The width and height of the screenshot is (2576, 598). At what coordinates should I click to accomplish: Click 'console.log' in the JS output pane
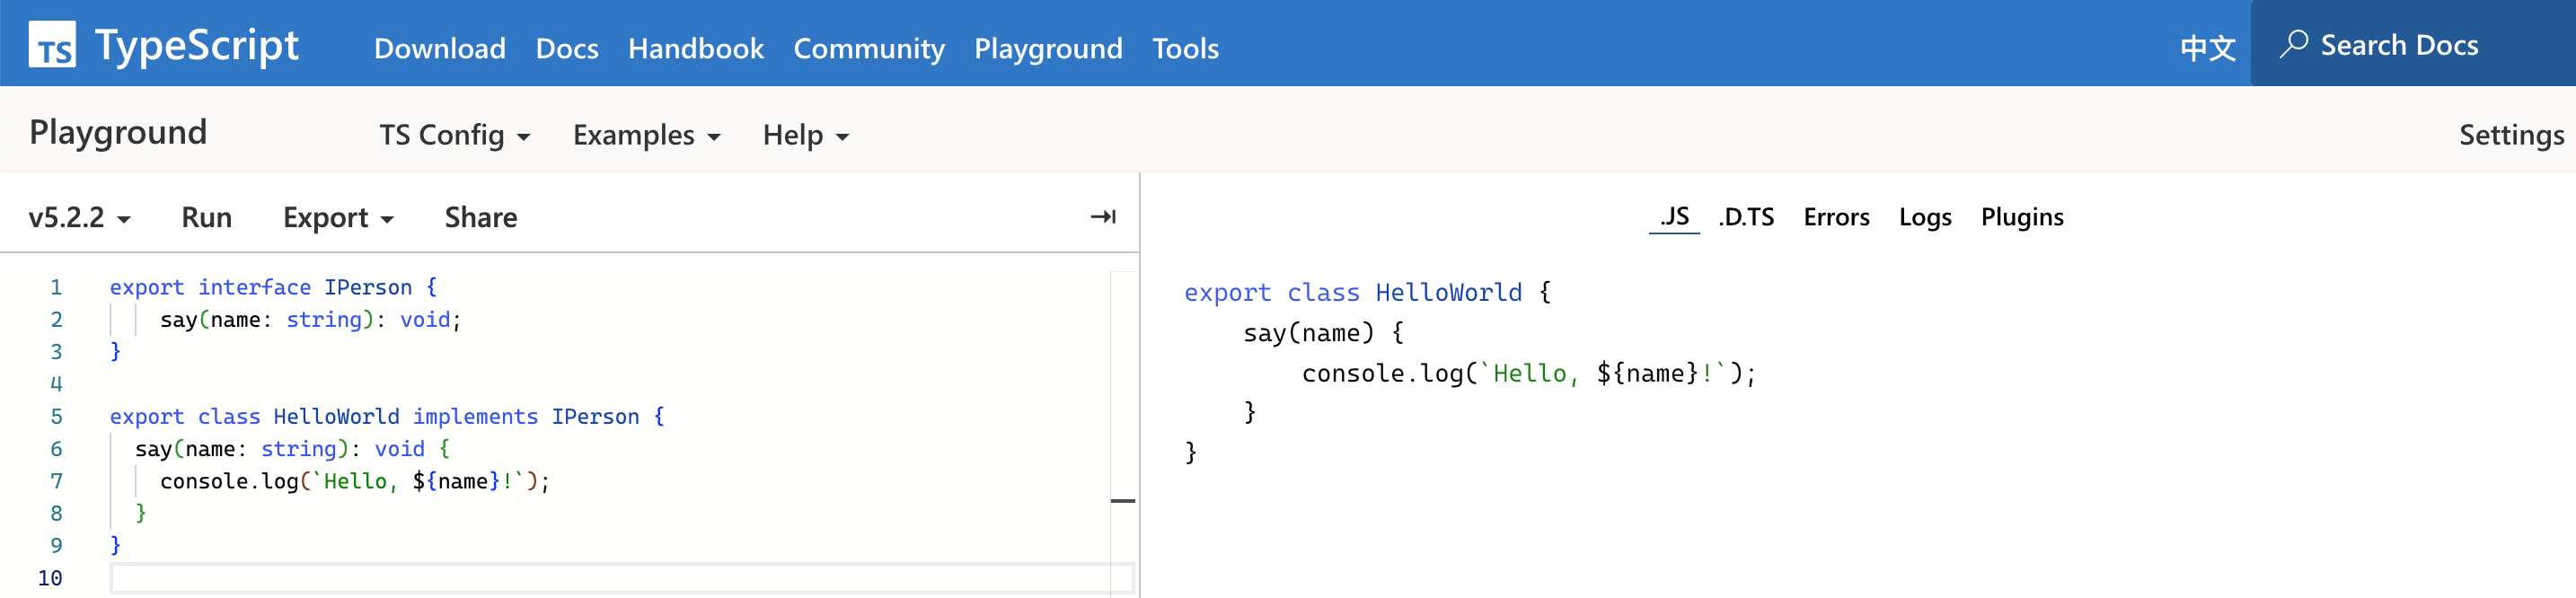1383,373
